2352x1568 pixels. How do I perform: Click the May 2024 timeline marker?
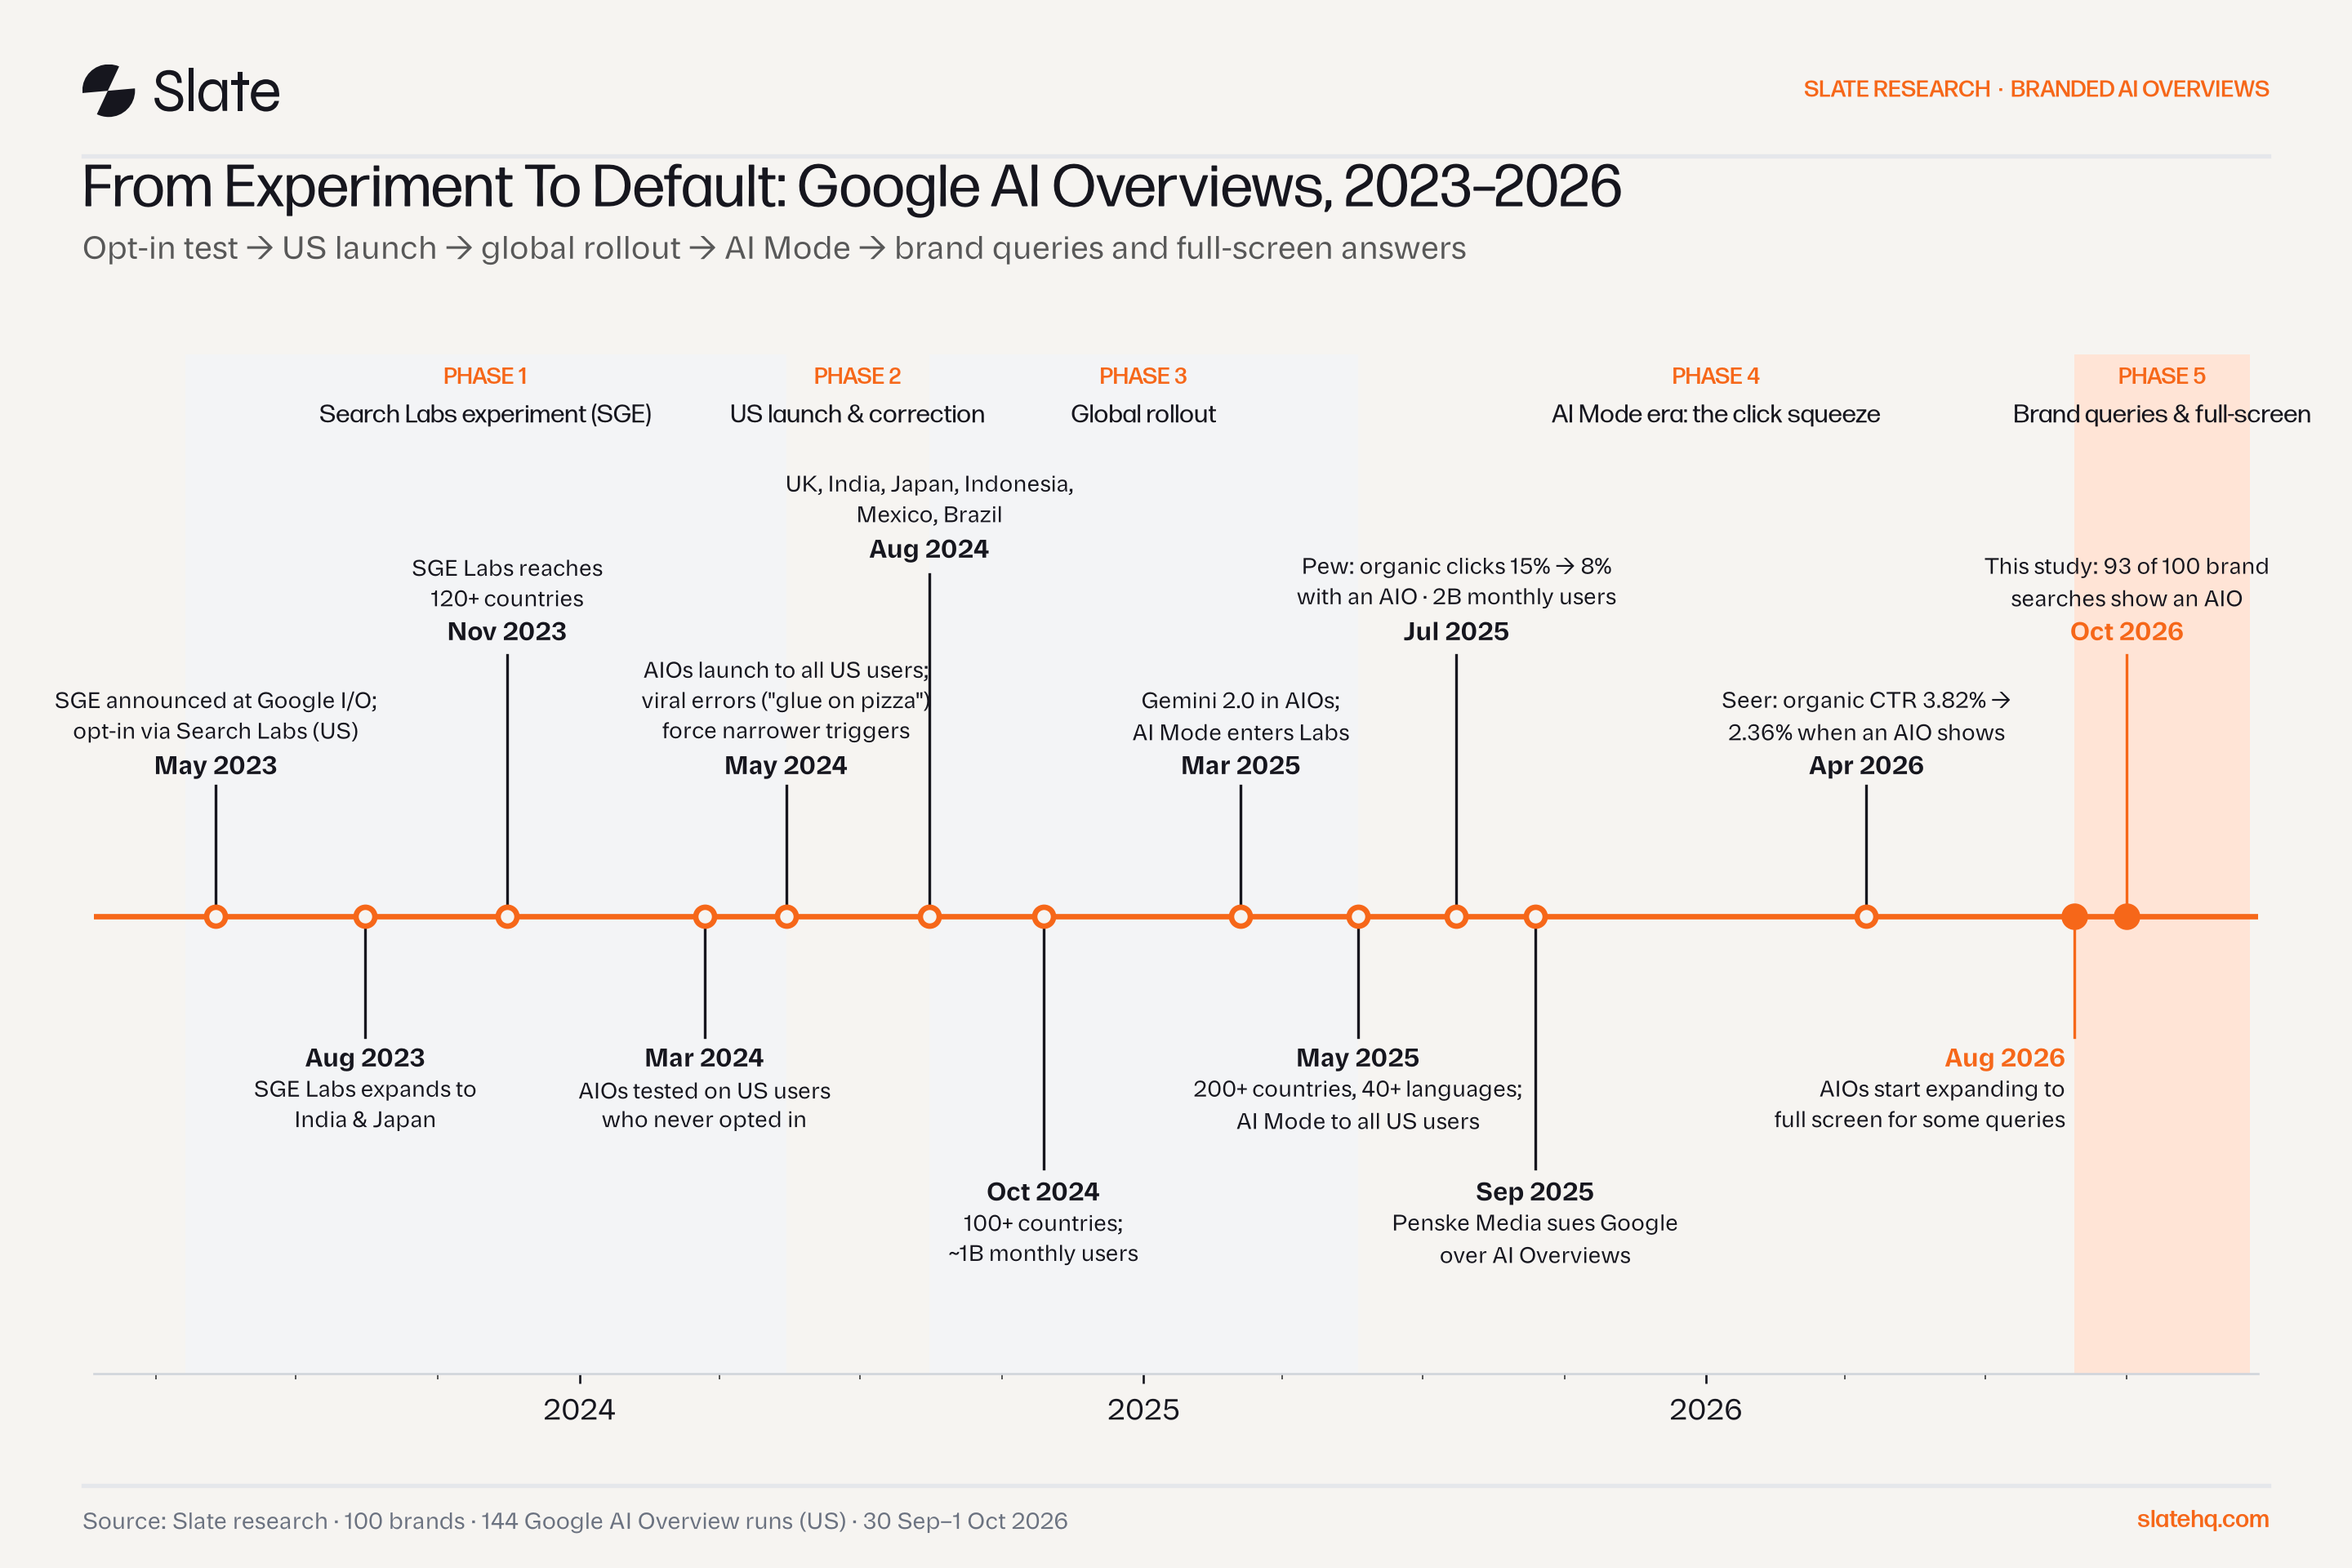tap(787, 916)
